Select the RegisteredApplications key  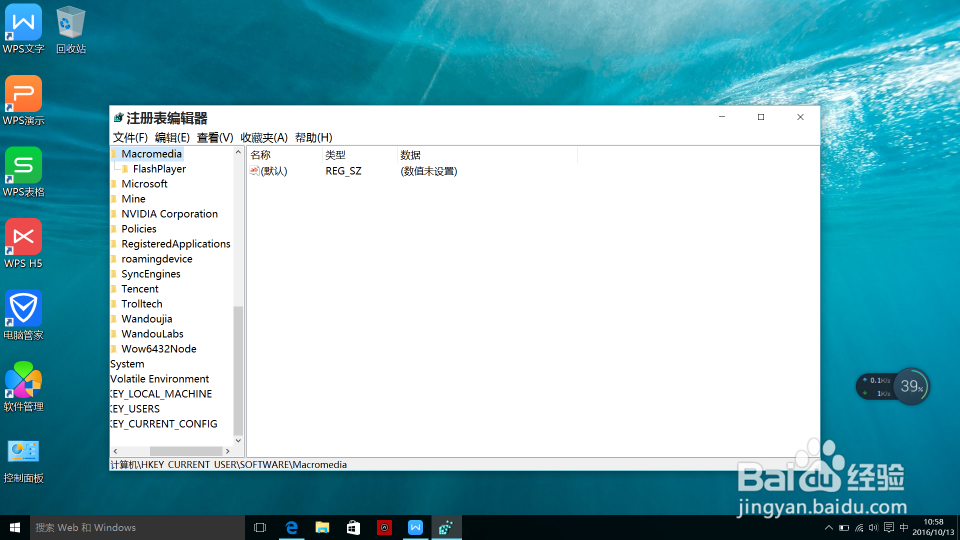click(176, 244)
